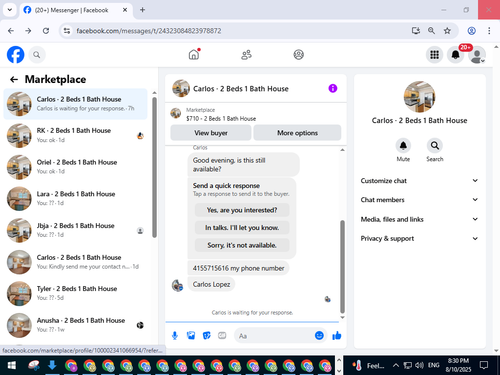The image size is (500, 375).
Task: Go to Facebook Home icon
Action: click(194, 54)
